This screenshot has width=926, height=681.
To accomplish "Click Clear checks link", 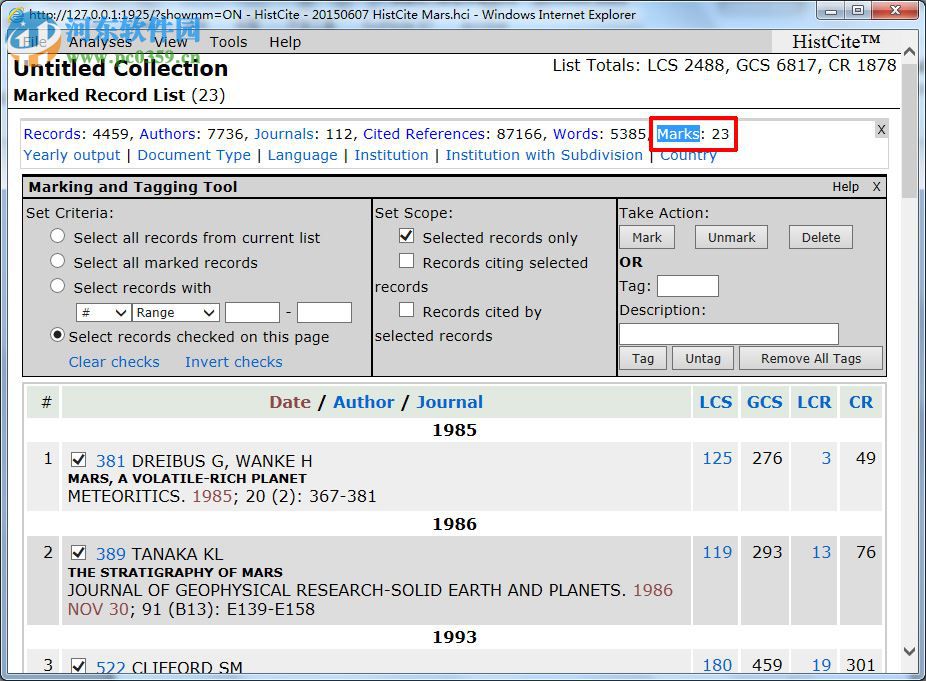I will [x=114, y=362].
